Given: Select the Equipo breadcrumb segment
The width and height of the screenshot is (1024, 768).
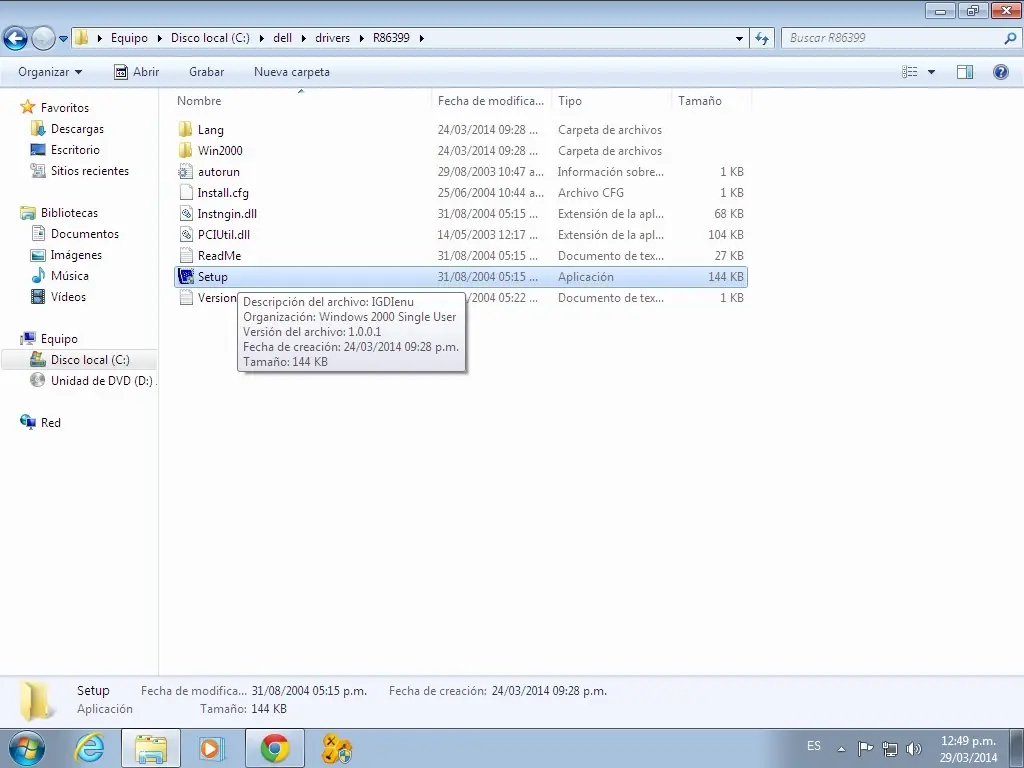Looking at the screenshot, I should pos(129,38).
